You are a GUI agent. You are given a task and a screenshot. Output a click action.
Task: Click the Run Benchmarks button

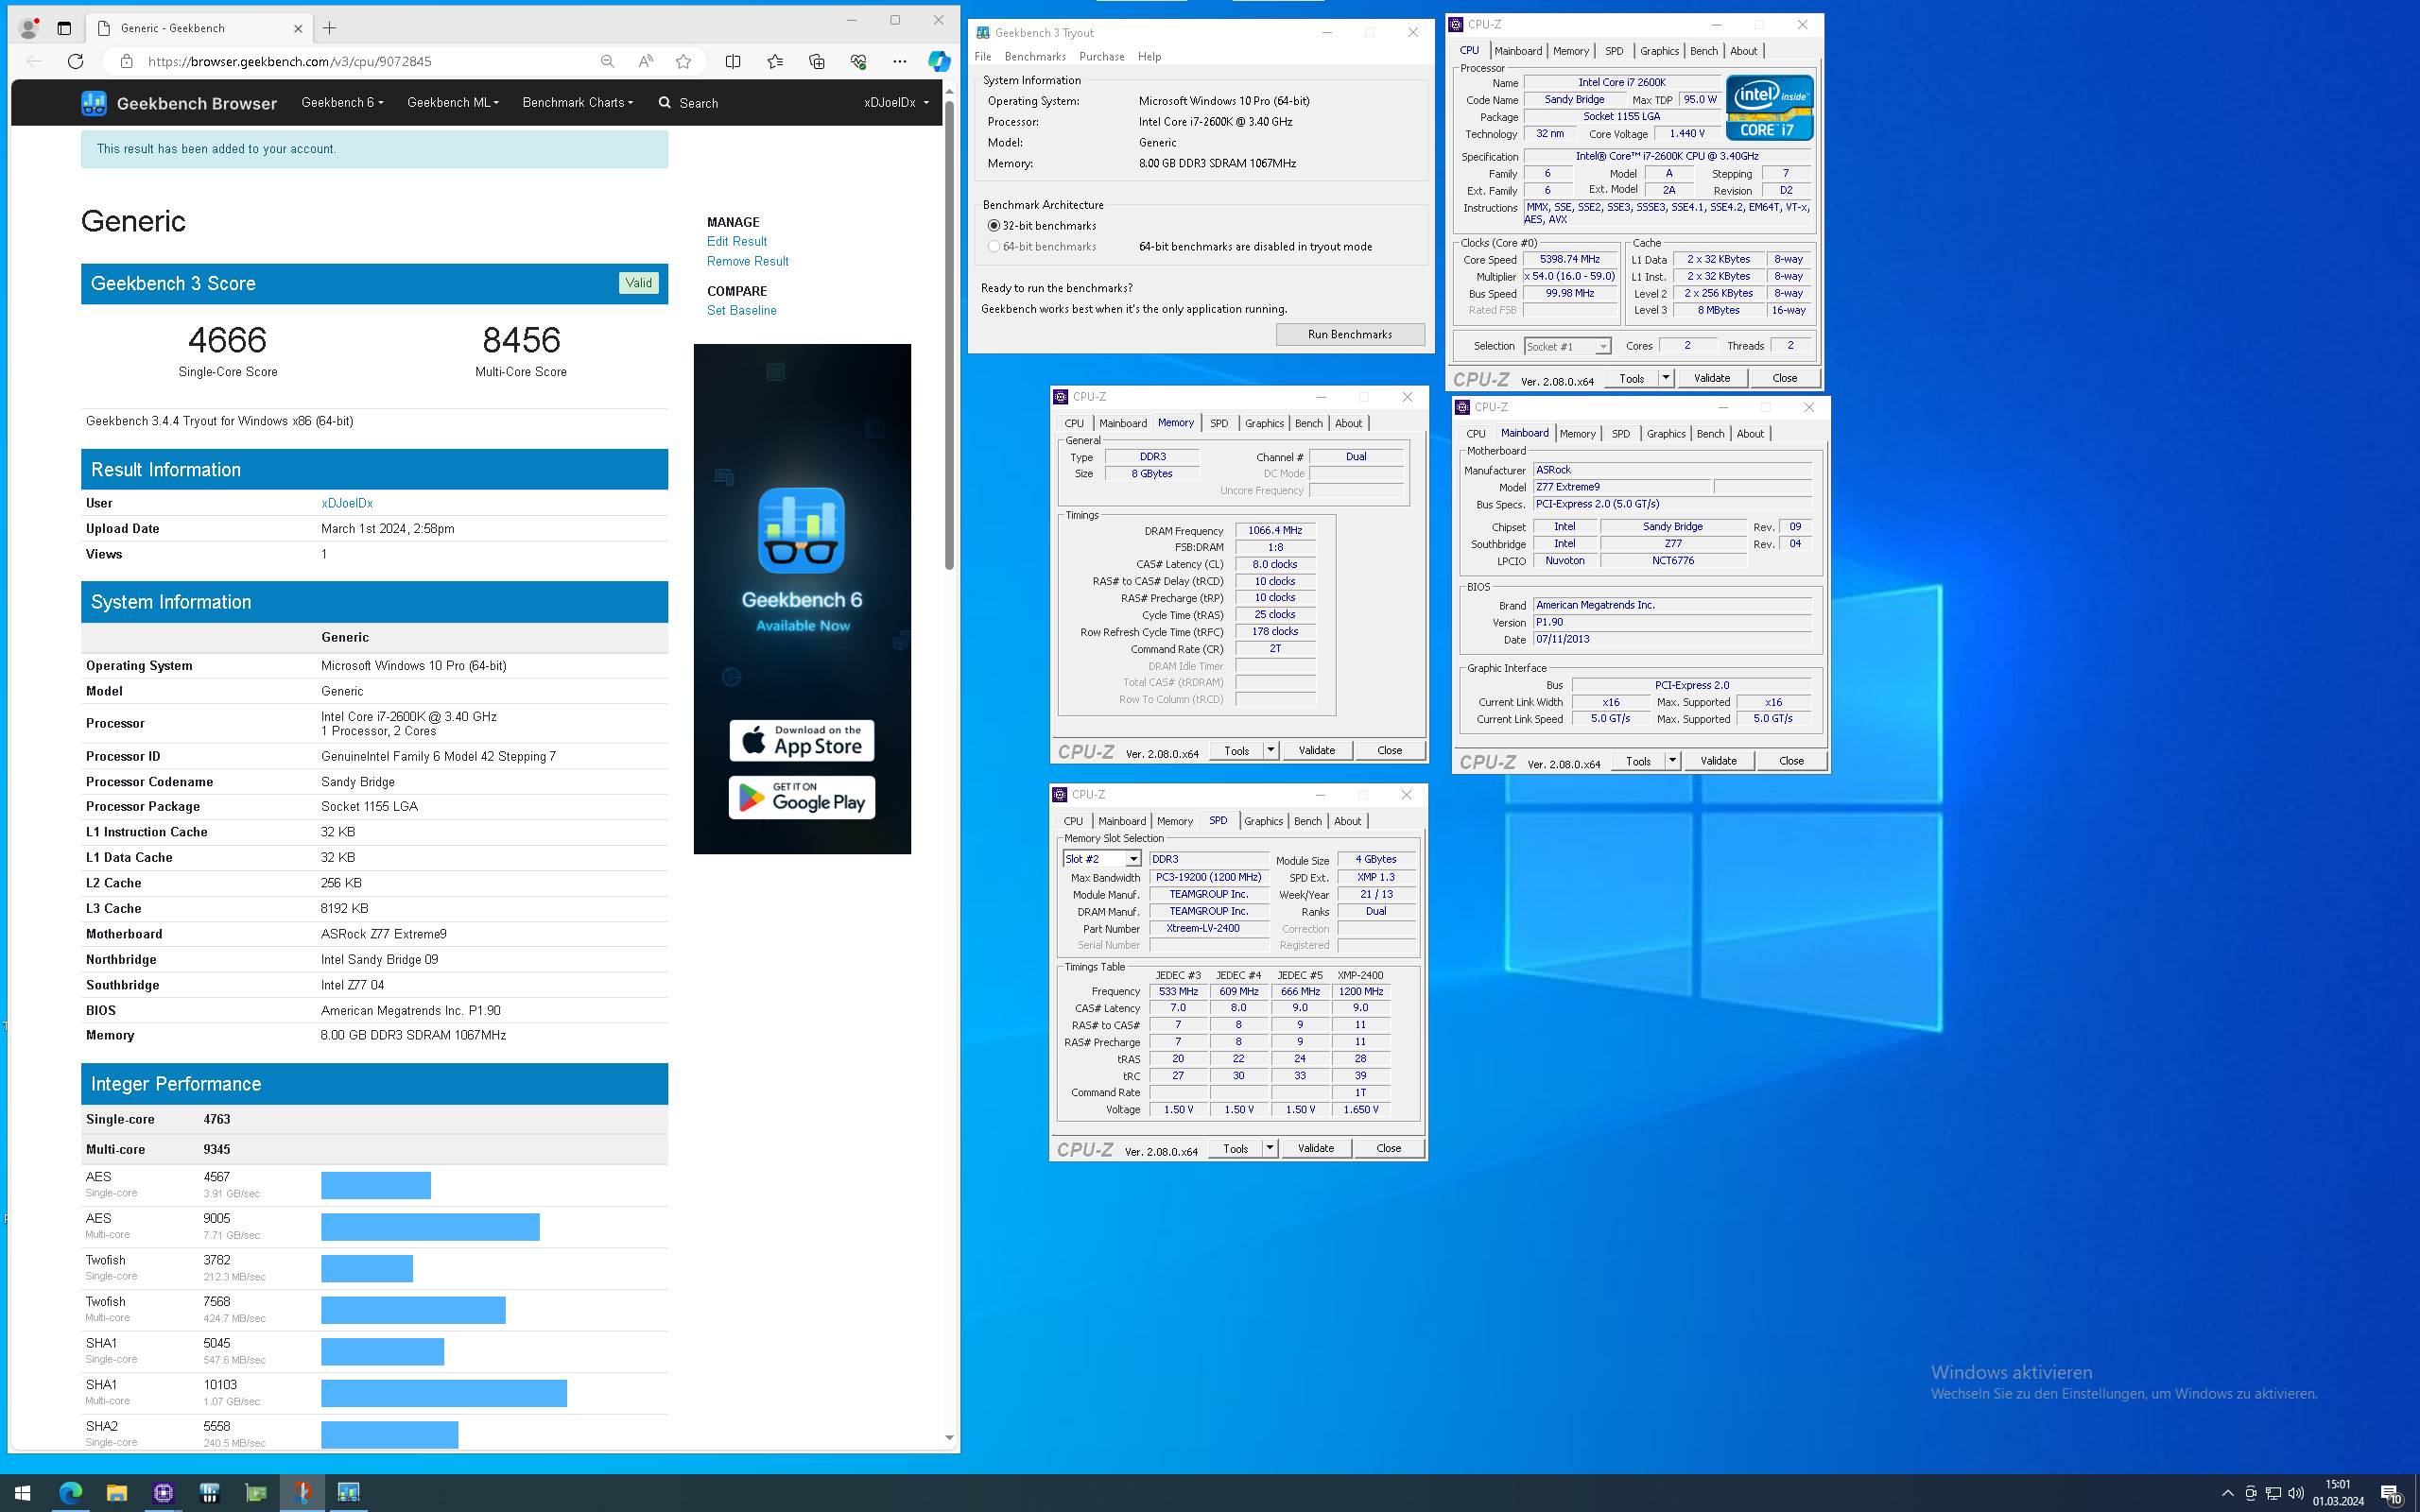click(x=1350, y=334)
